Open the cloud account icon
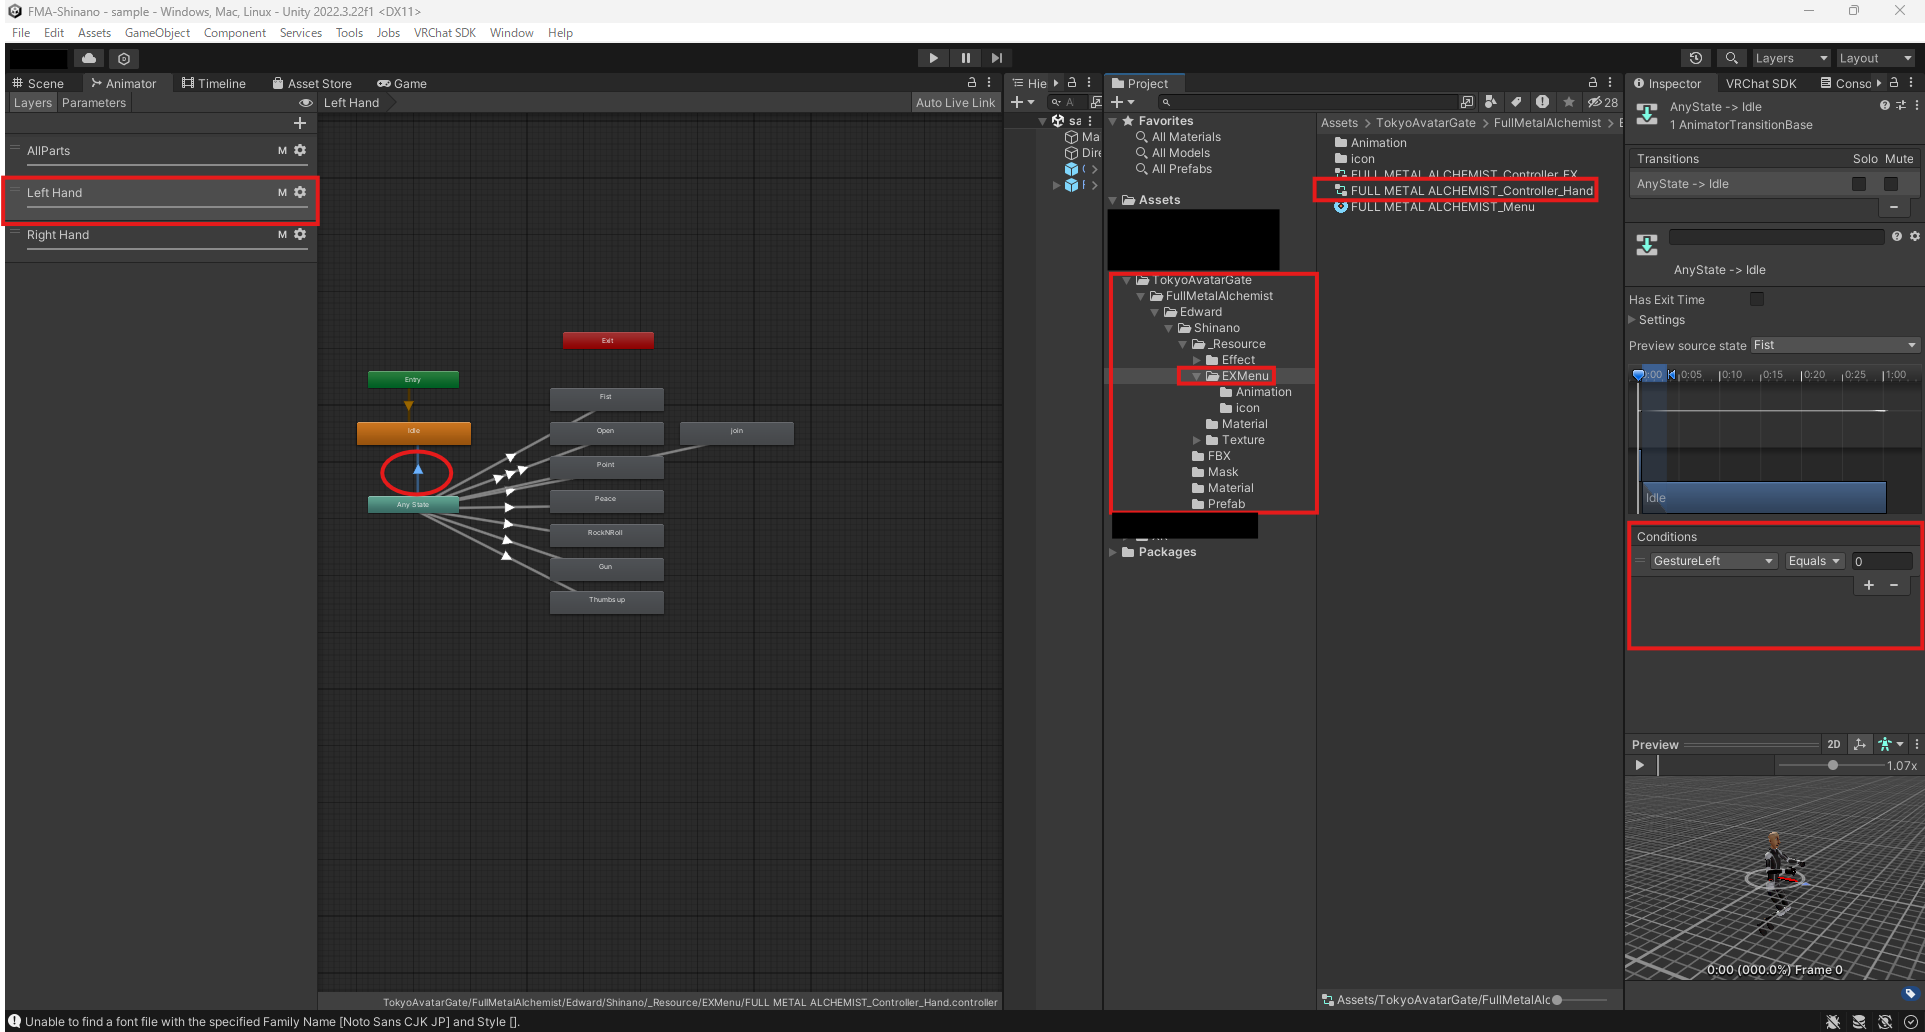This screenshot has width=1925, height=1032. tap(89, 58)
